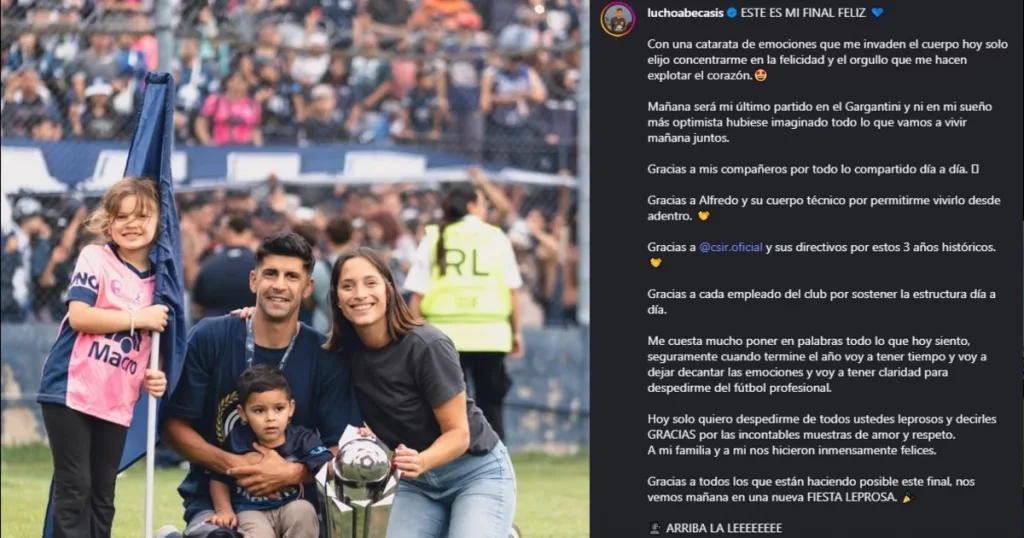Click the yellow heart below 'años históricos.'
Screen dimensions: 1024x538
(x=655, y=262)
